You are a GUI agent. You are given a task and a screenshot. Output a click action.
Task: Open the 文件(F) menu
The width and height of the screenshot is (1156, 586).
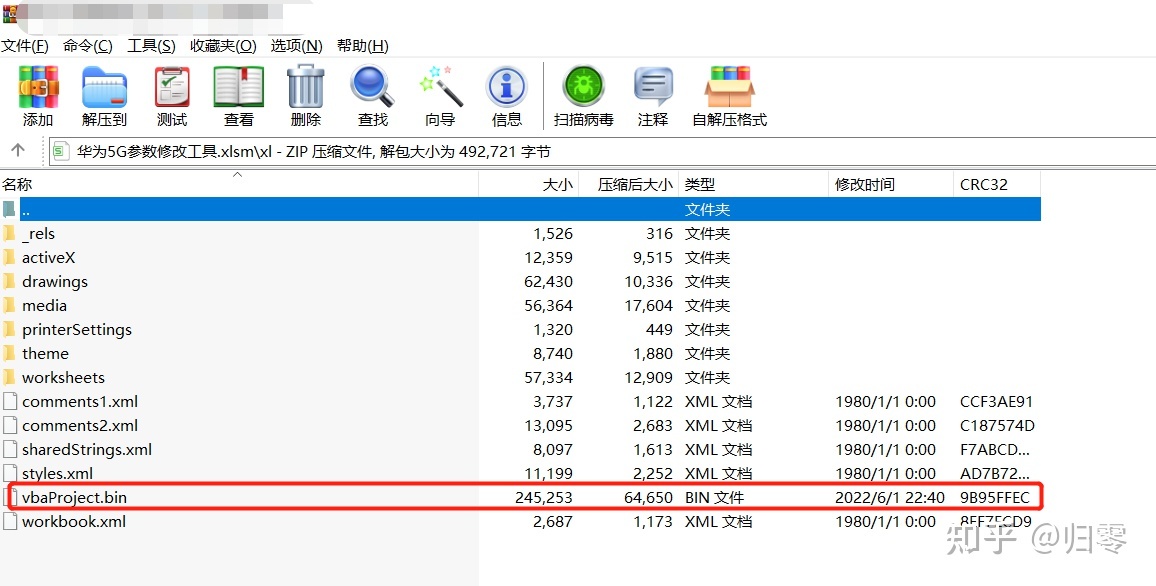click(x=24, y=46)
